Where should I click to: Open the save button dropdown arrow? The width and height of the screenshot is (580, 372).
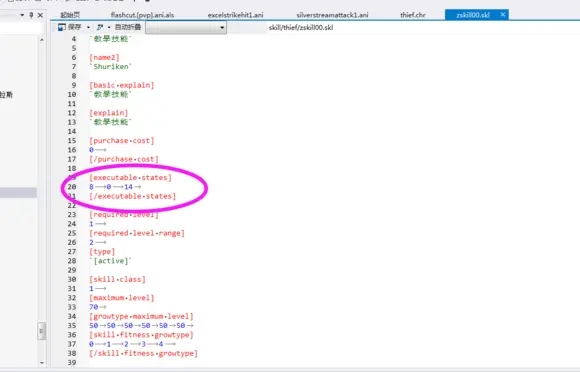(88, 27)
